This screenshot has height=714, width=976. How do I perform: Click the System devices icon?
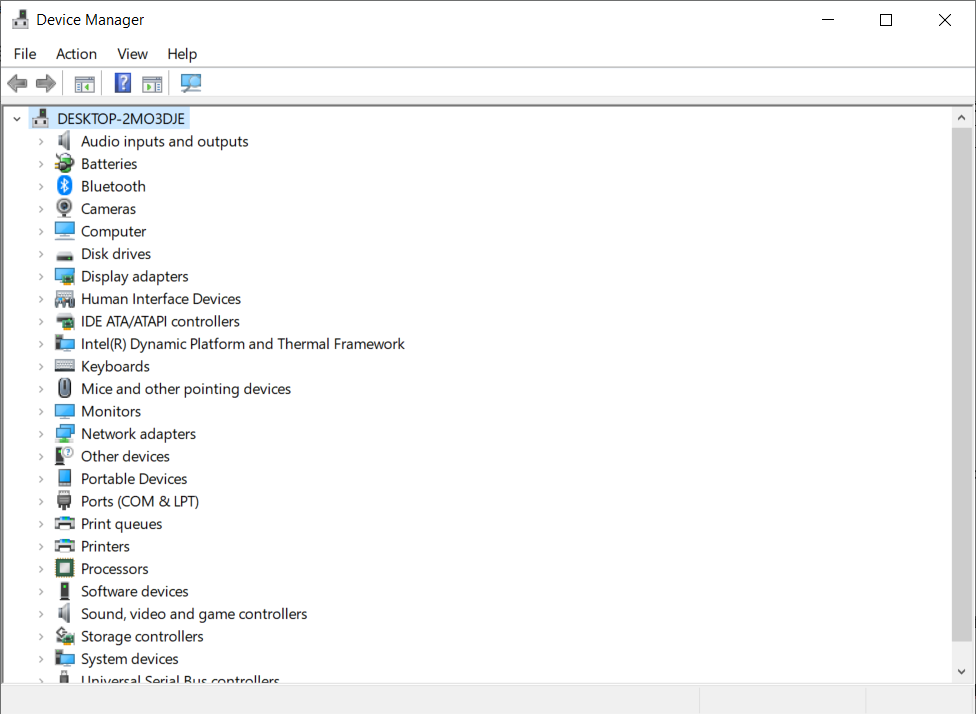(65, 659)
